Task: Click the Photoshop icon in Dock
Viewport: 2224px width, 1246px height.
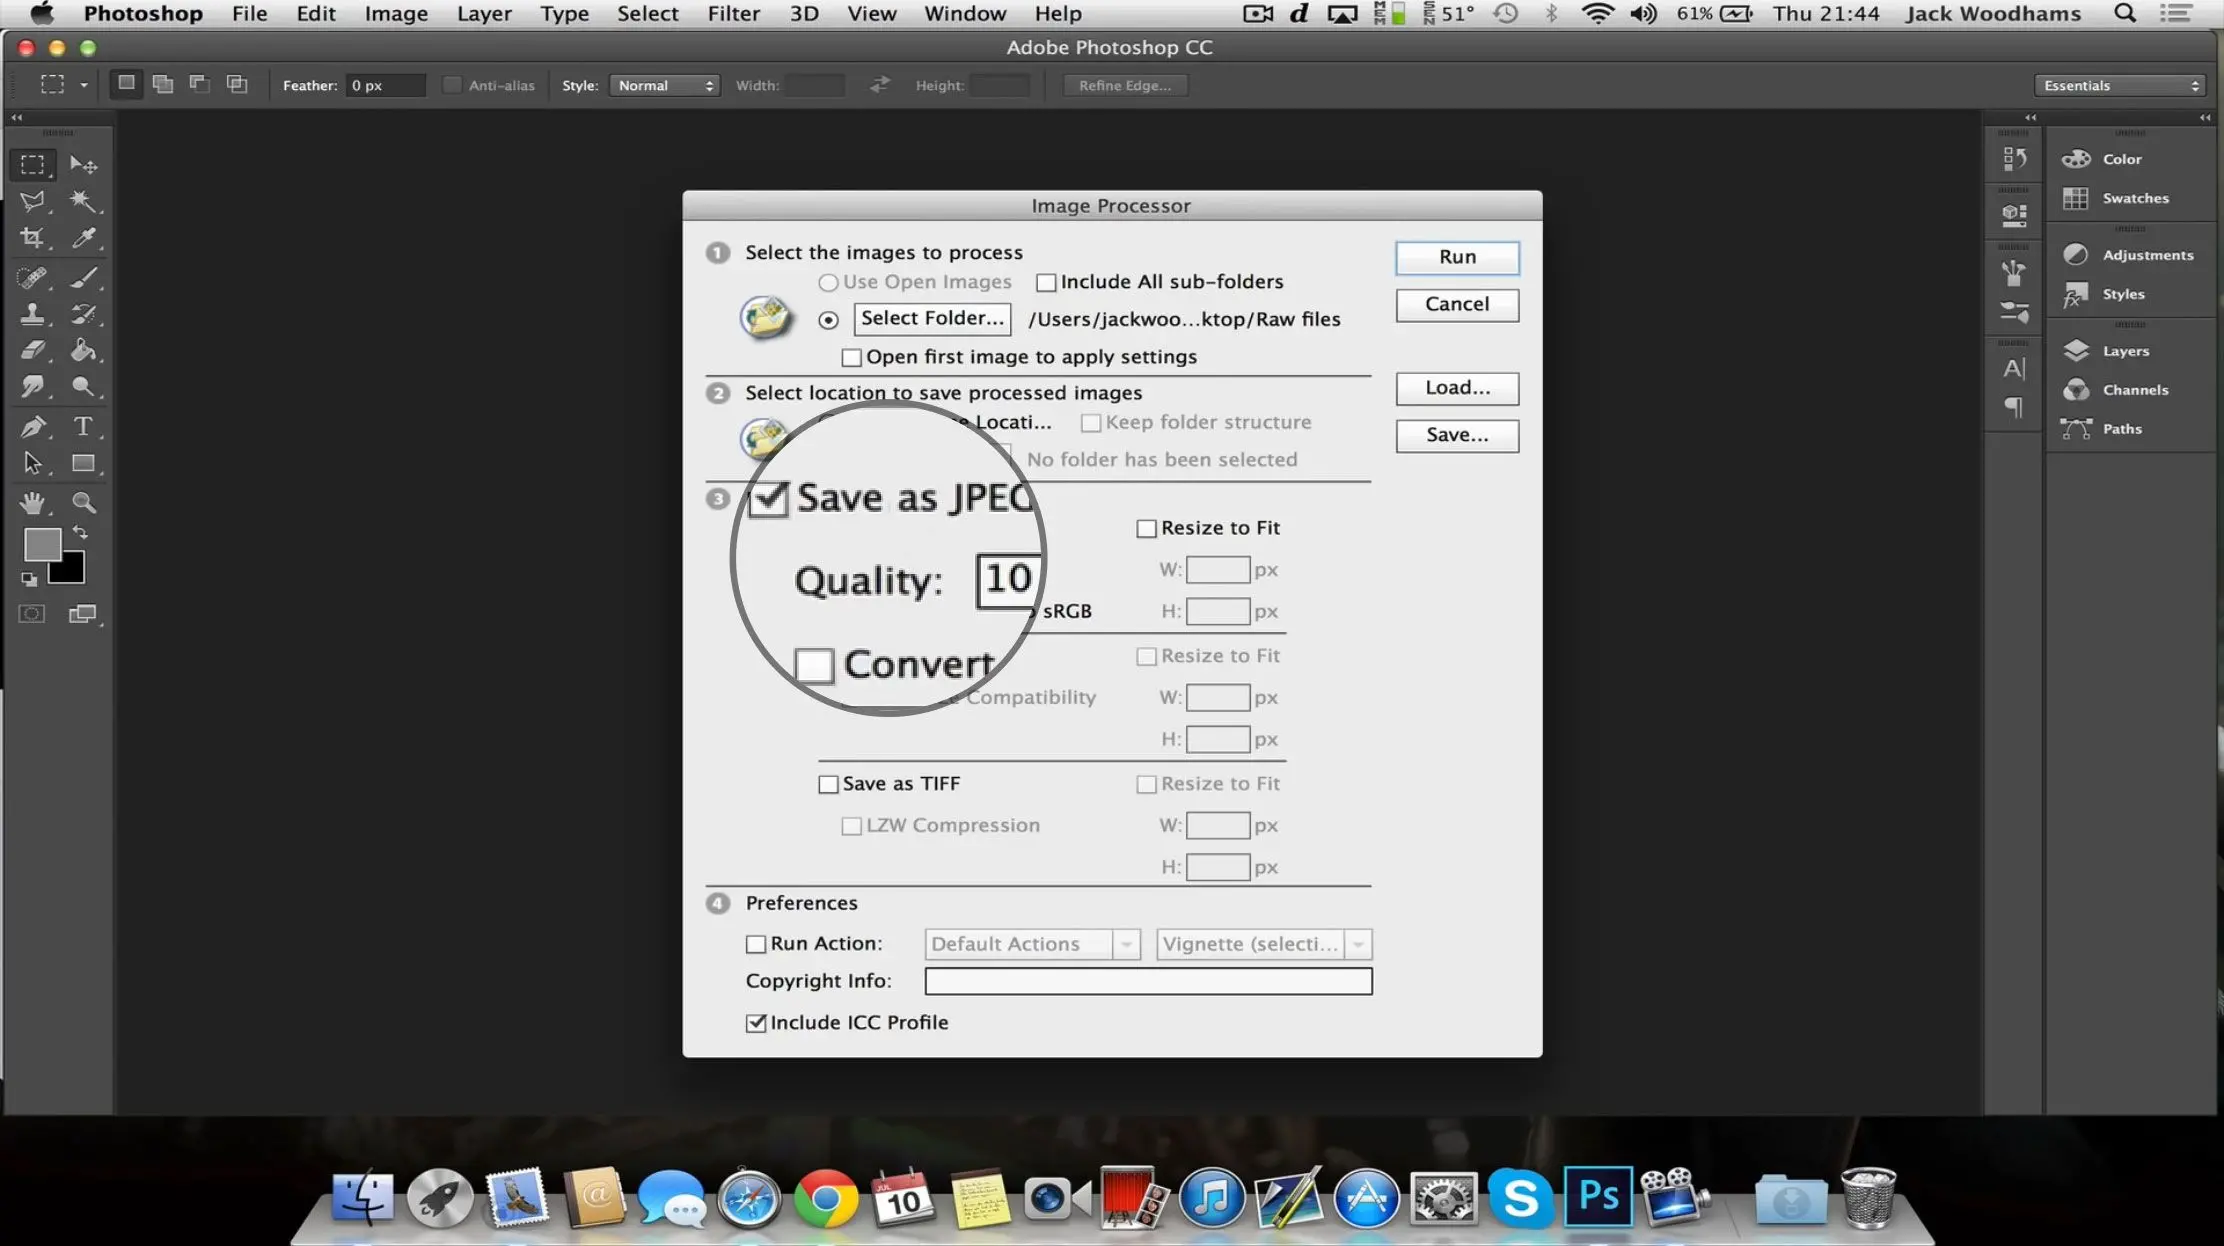Action: (1596, 1197)
